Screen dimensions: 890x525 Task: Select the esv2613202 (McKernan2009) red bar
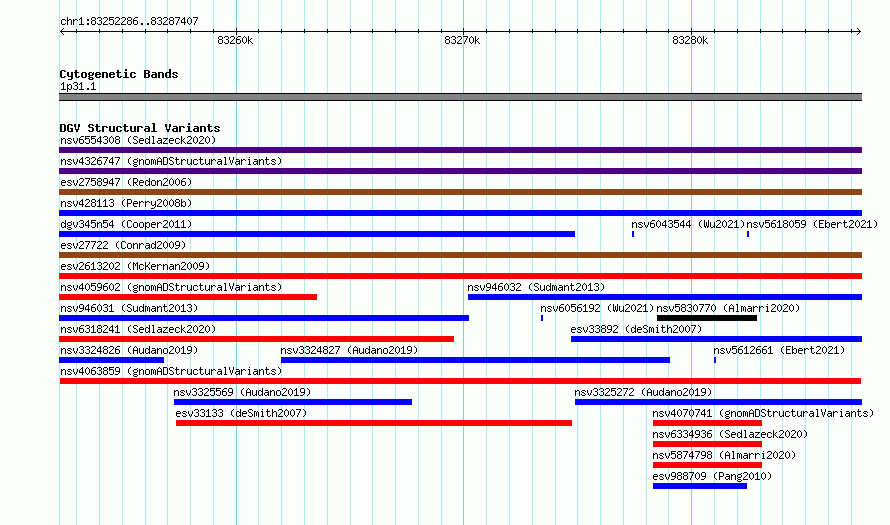460,276
